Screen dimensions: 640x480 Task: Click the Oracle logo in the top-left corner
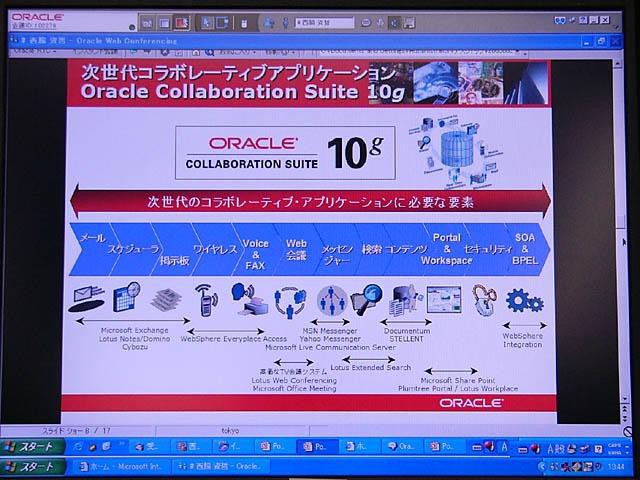point(38,17)
